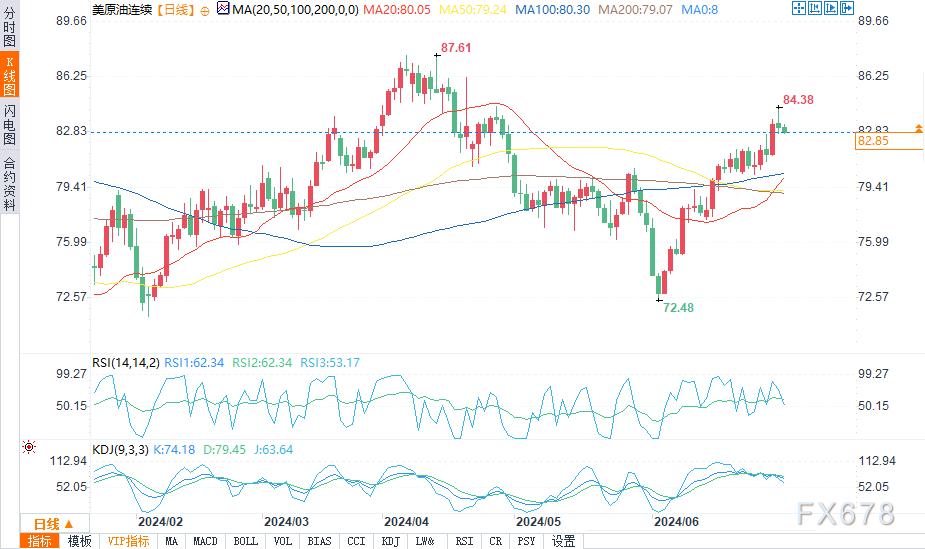Switch to the 模板 bottom tab
The image size is (925, 549).
[79, 541]
